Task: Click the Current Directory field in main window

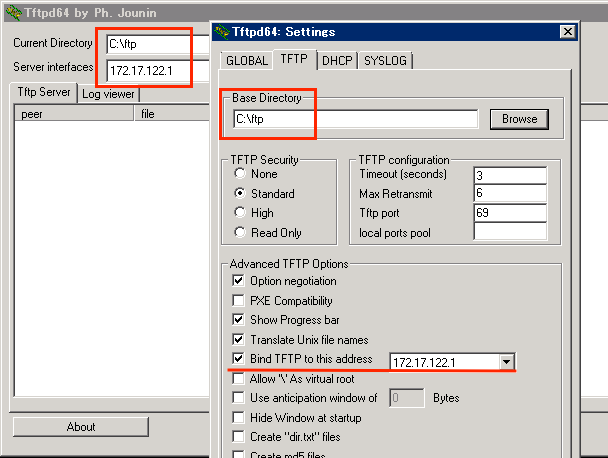Action: pyautogui.click(x=158, y=44)
